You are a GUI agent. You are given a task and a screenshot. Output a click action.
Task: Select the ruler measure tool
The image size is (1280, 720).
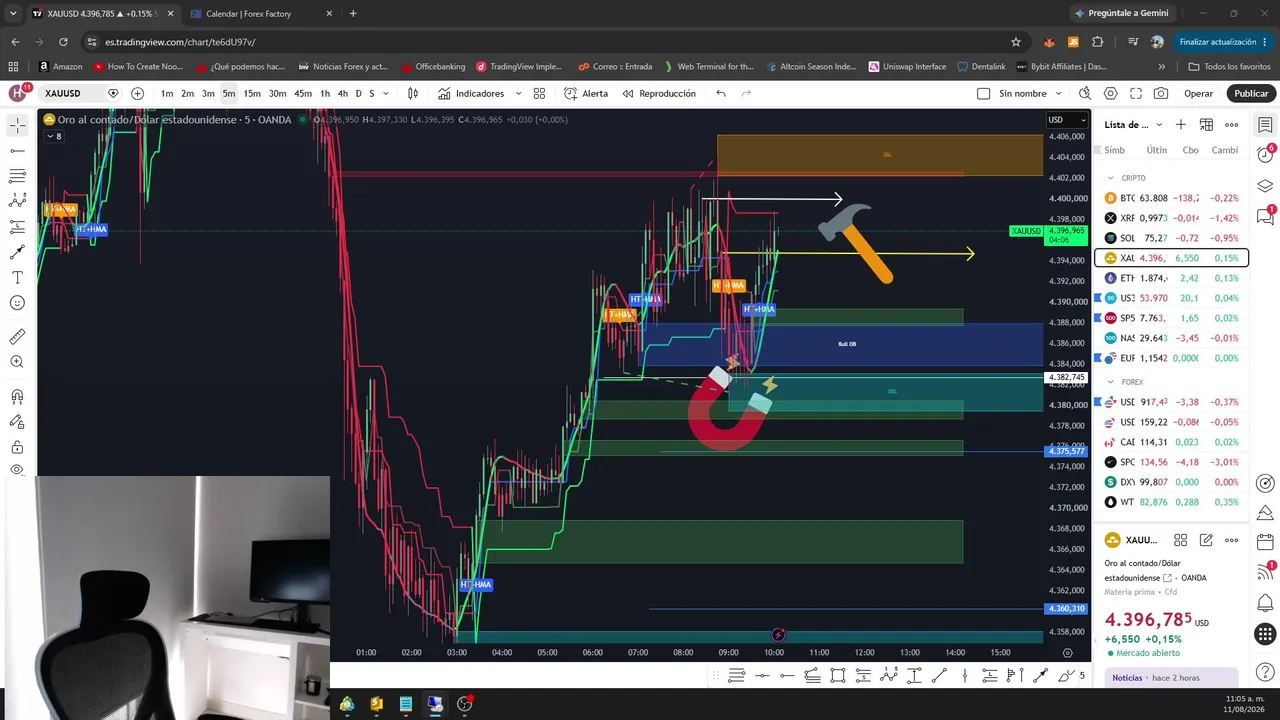click(17, 337)
